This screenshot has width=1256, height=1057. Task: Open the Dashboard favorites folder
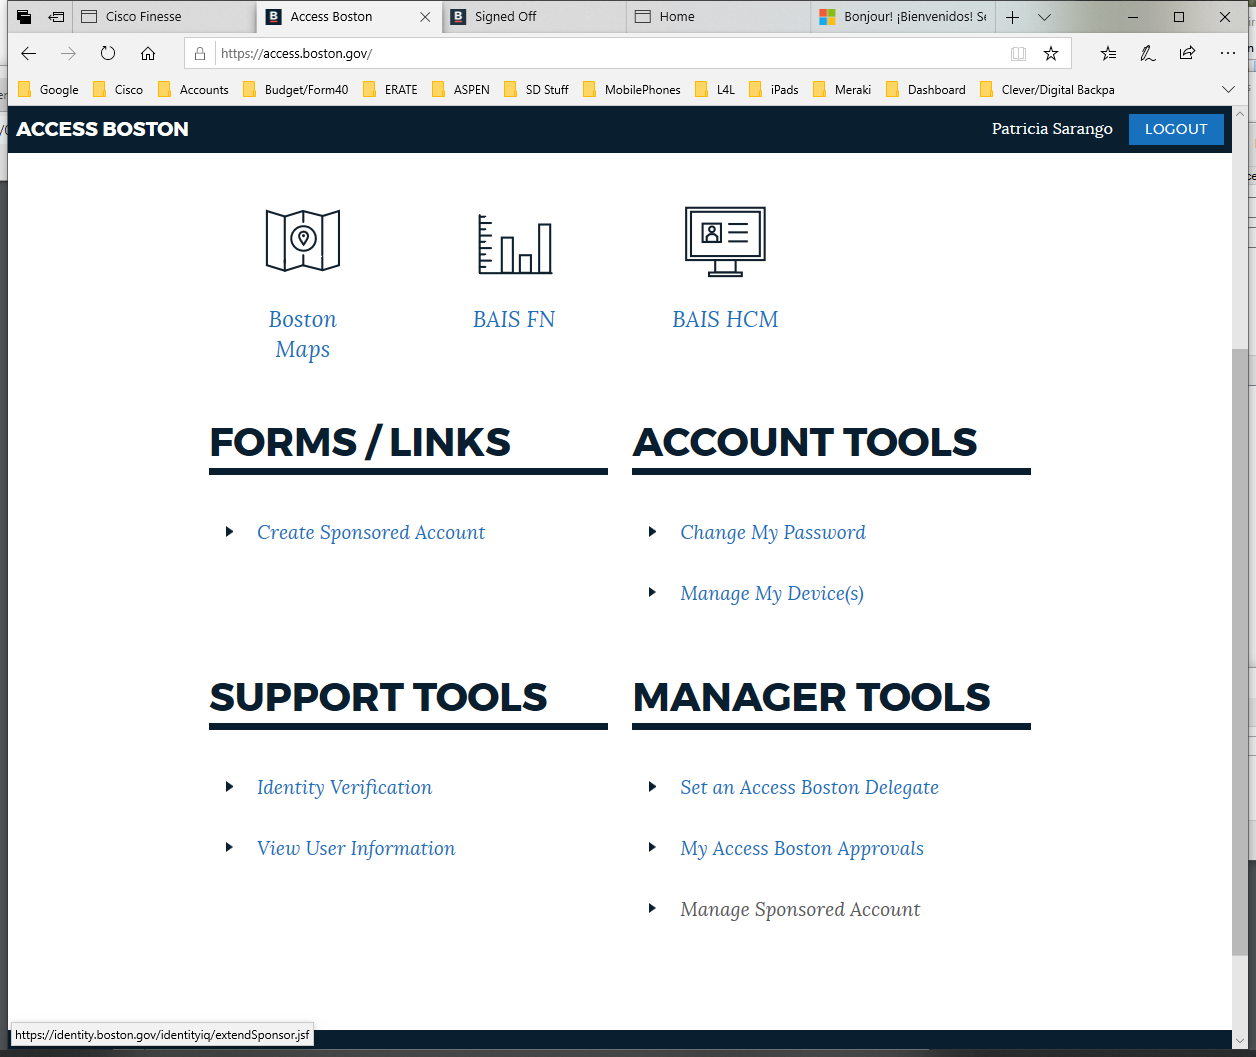pos(925,89)
